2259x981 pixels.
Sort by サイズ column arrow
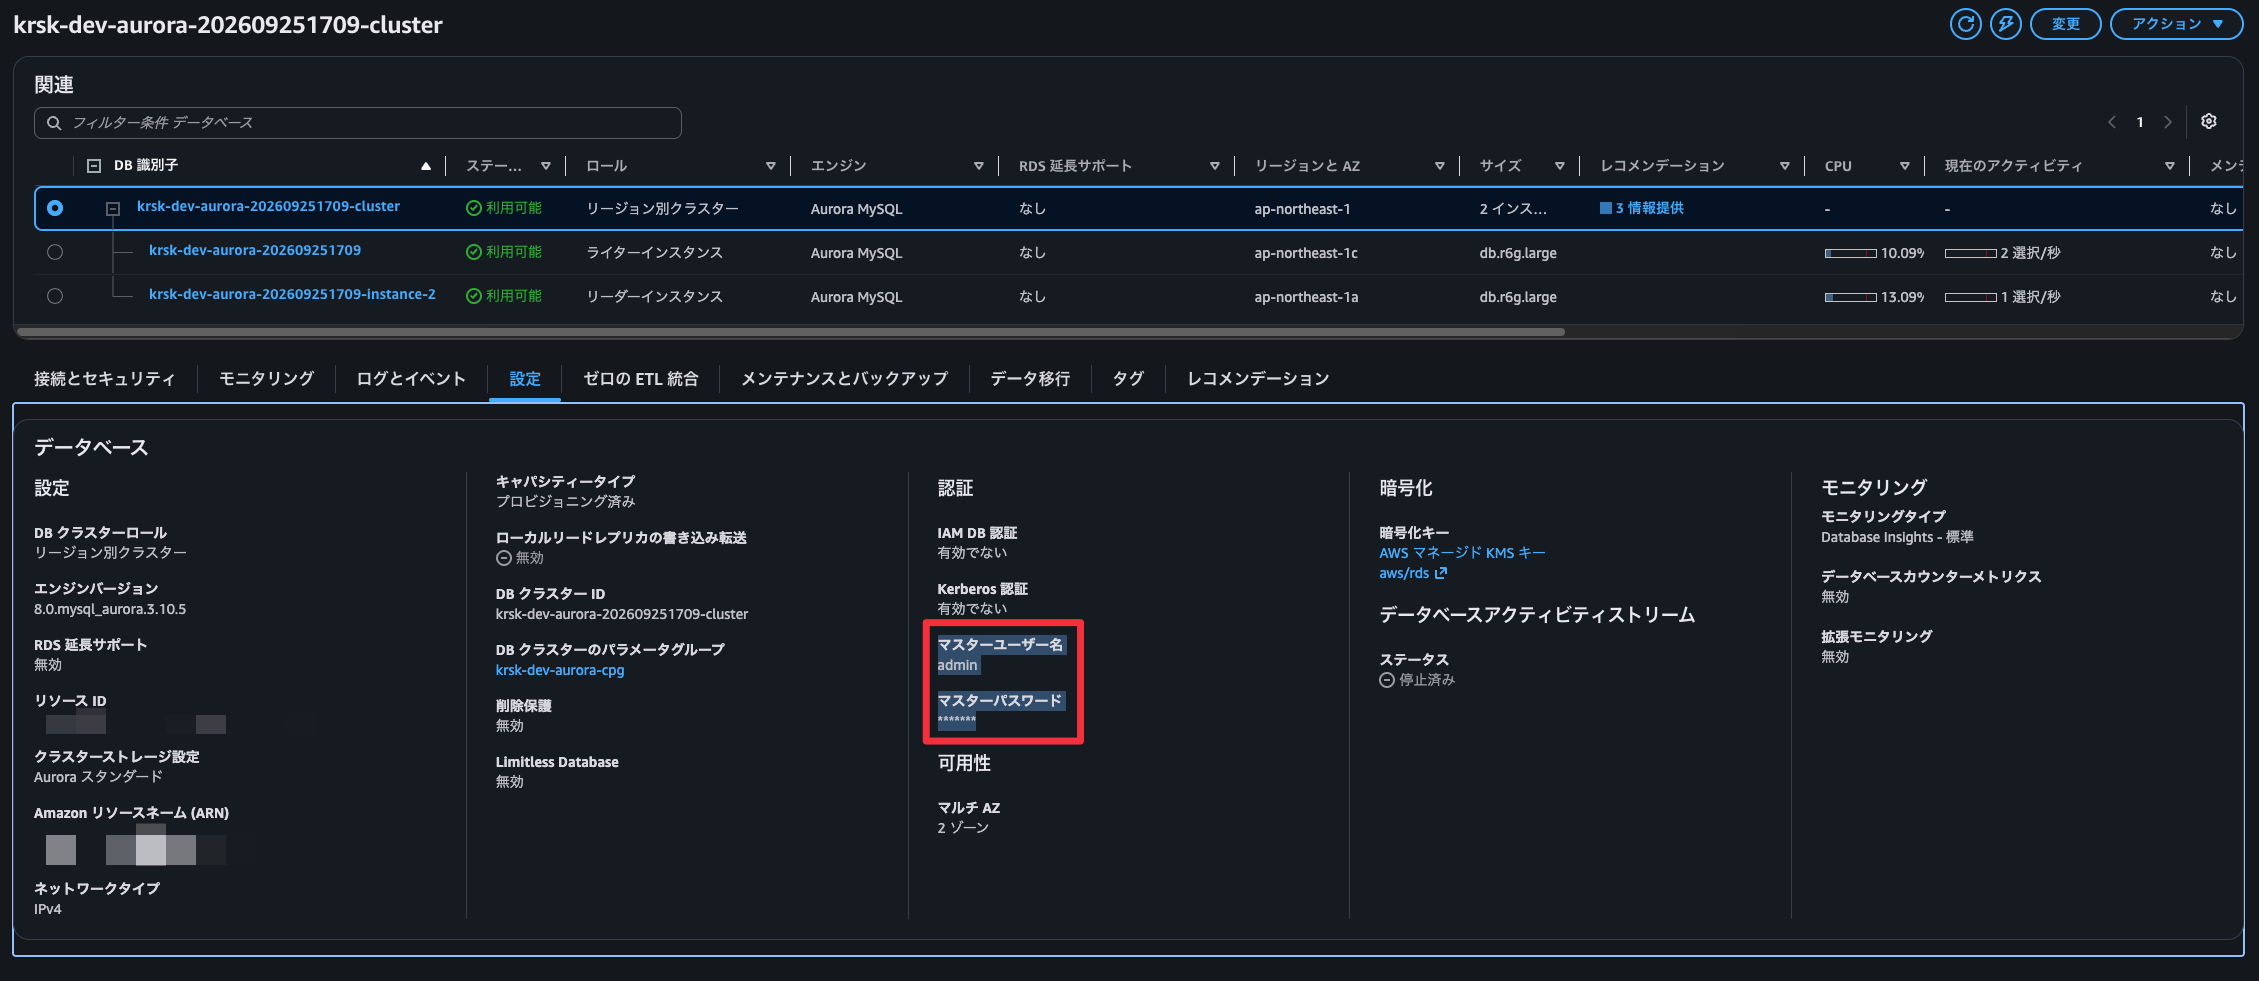[1560, 166]
